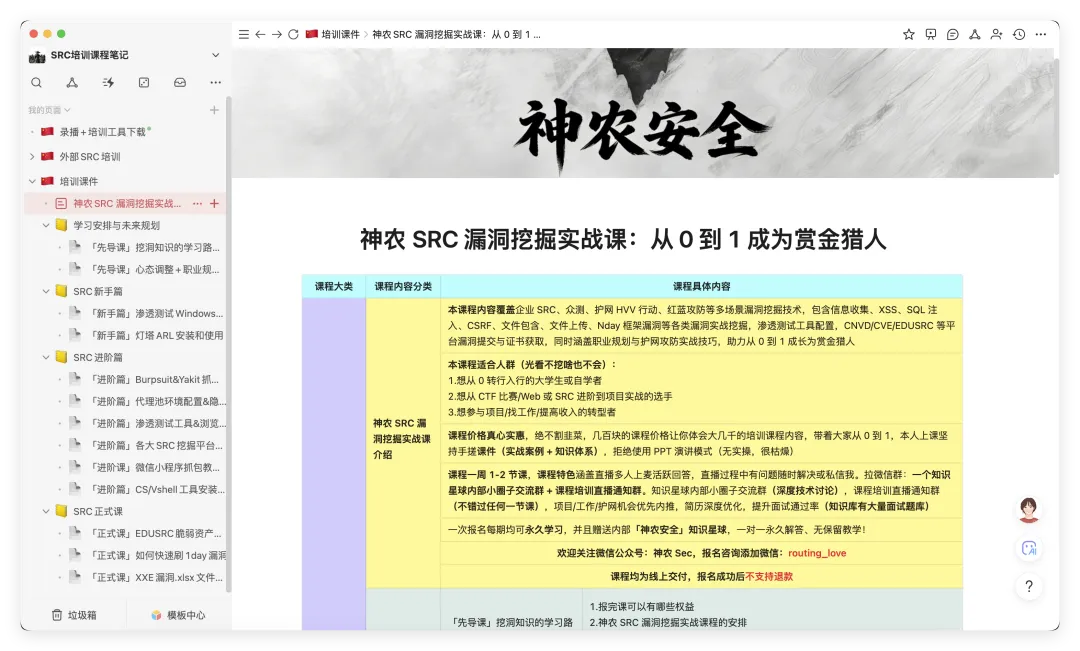Open help question mark button
Viewport: 1080px width, 651px height.
coord(1029,586)
